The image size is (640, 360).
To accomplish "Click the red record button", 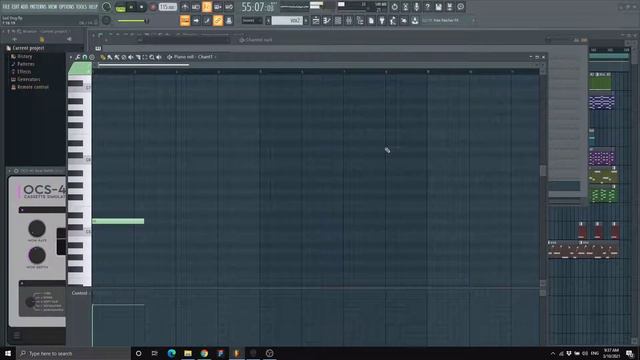I will pos(153,7).
